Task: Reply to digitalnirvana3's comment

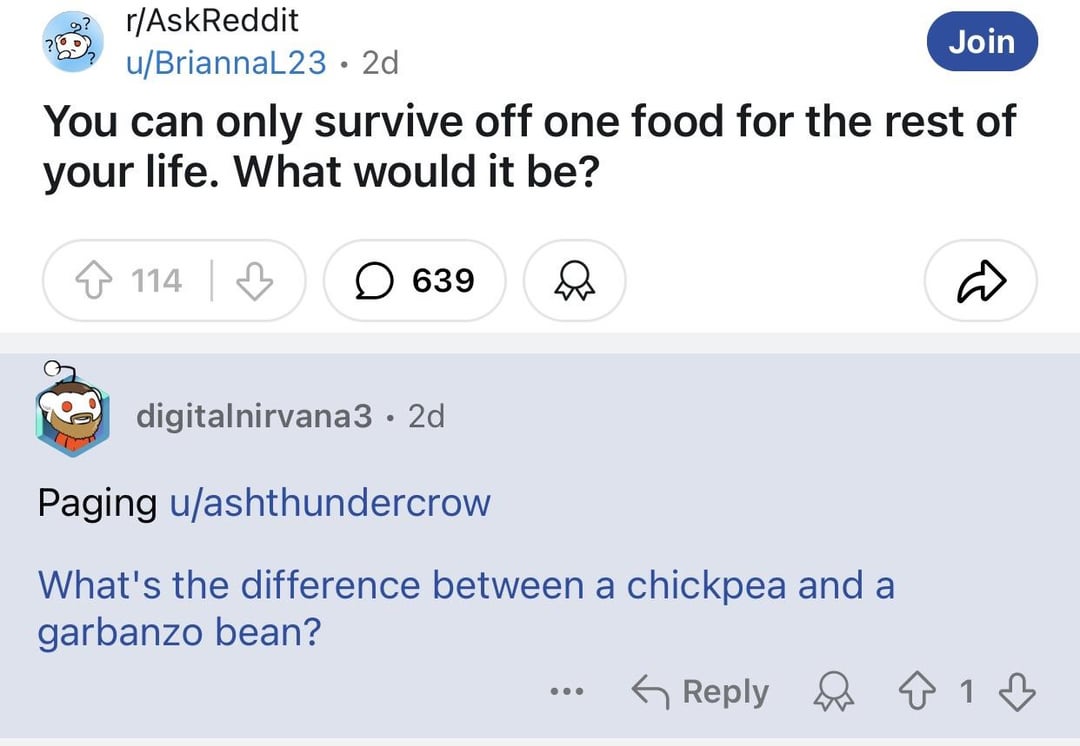Action: pyautogui.click(x=700, y=692)
